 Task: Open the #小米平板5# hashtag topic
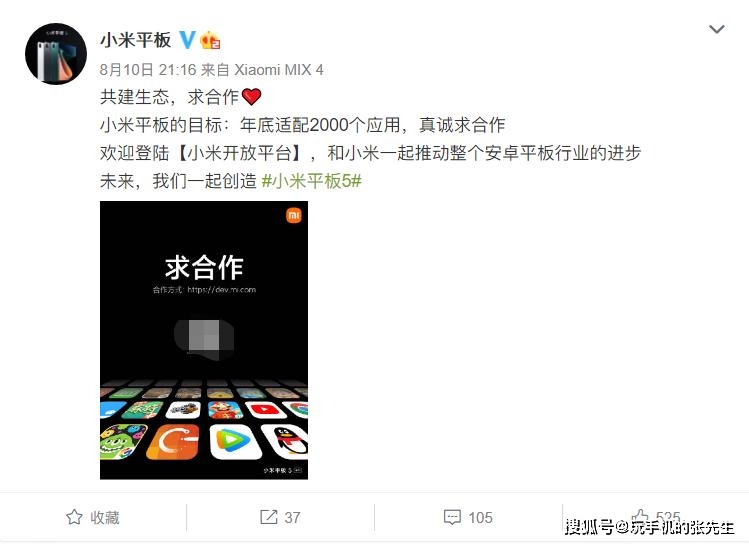311,181
